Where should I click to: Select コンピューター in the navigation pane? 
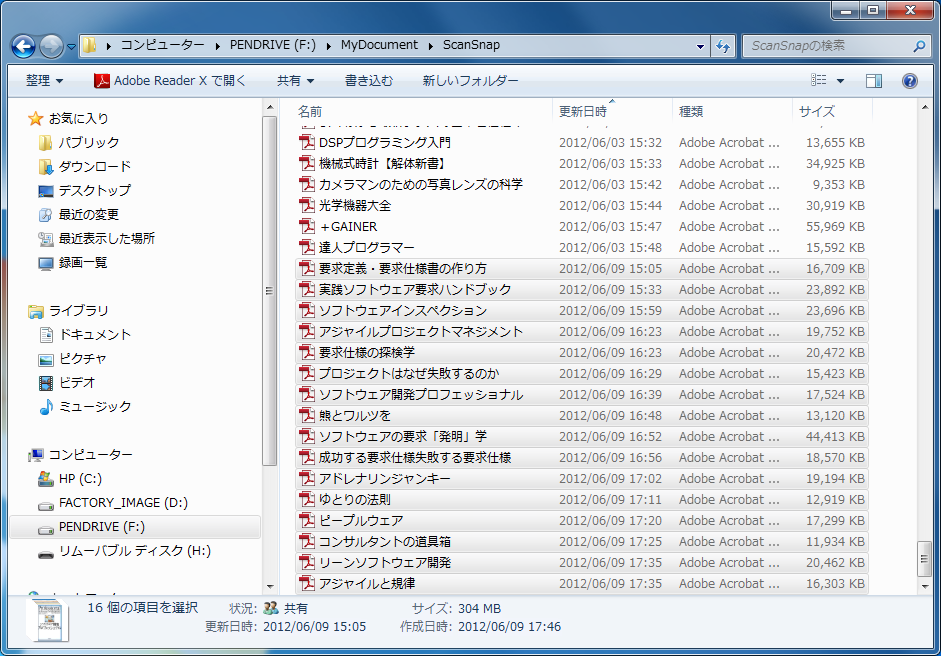tap(91, 454)
